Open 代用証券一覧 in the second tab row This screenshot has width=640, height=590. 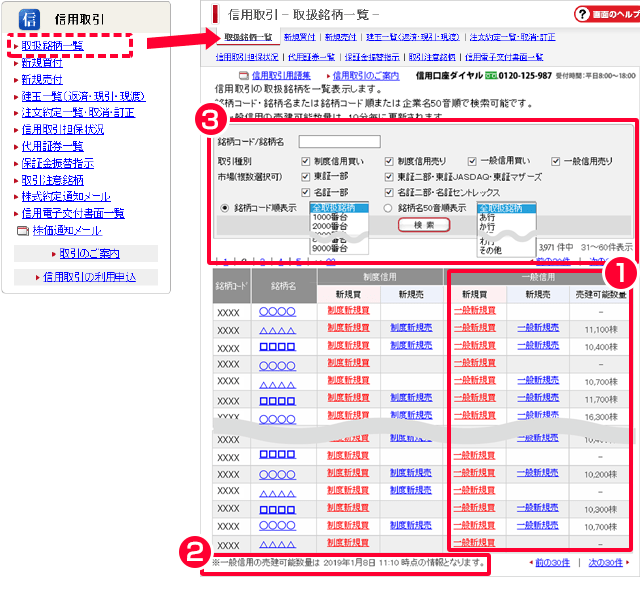[311, 57]
